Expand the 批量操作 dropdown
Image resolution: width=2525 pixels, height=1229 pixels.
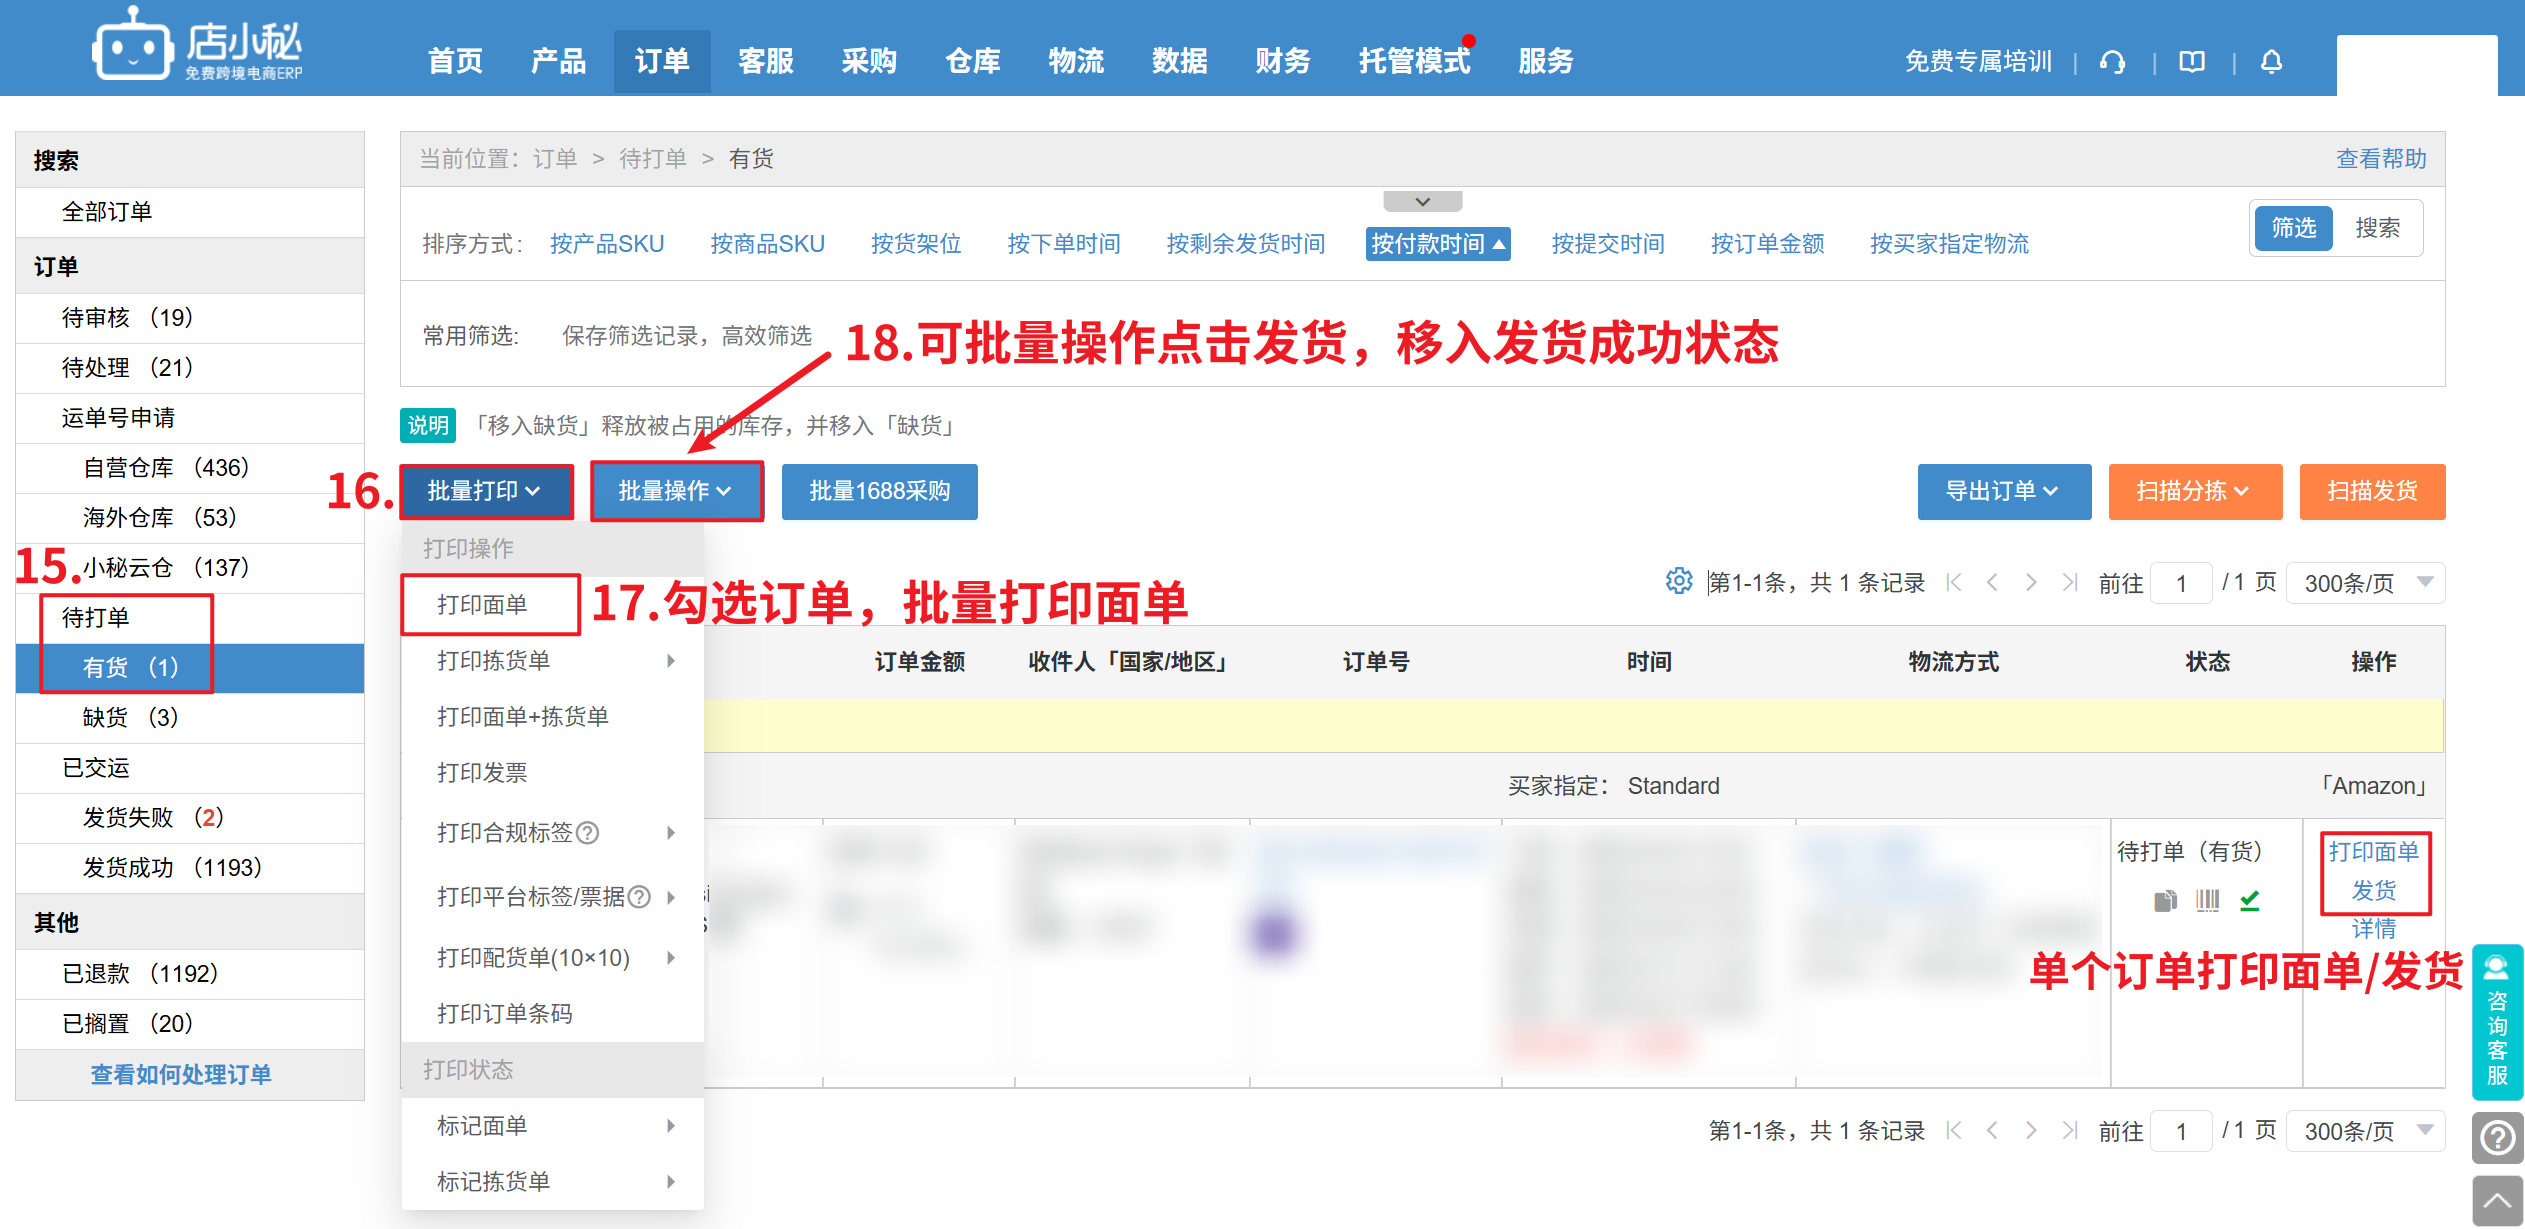(676, 491)
